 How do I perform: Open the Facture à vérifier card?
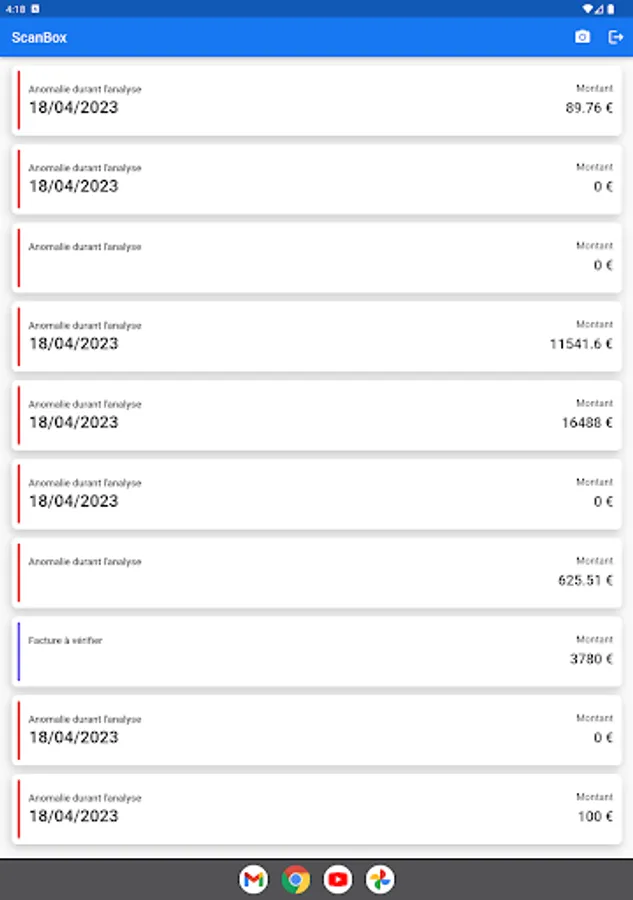(316, 651)
